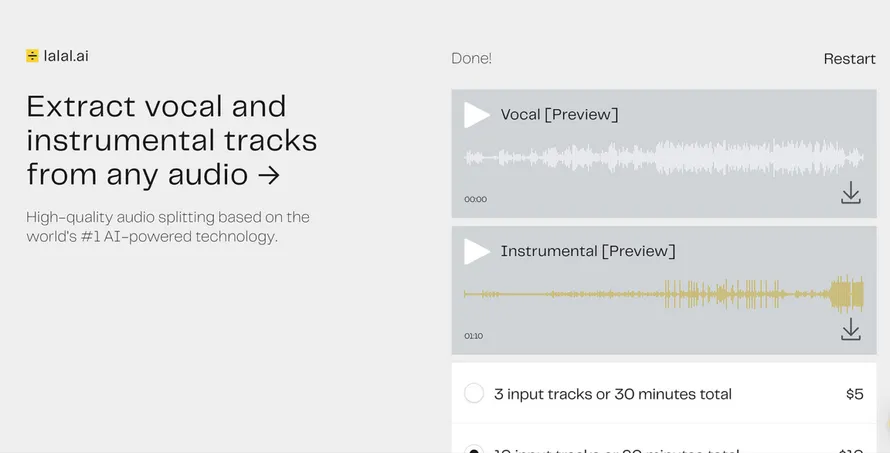
Task: Click the arrow after 'from any audio'
Action: click(269, 175)
